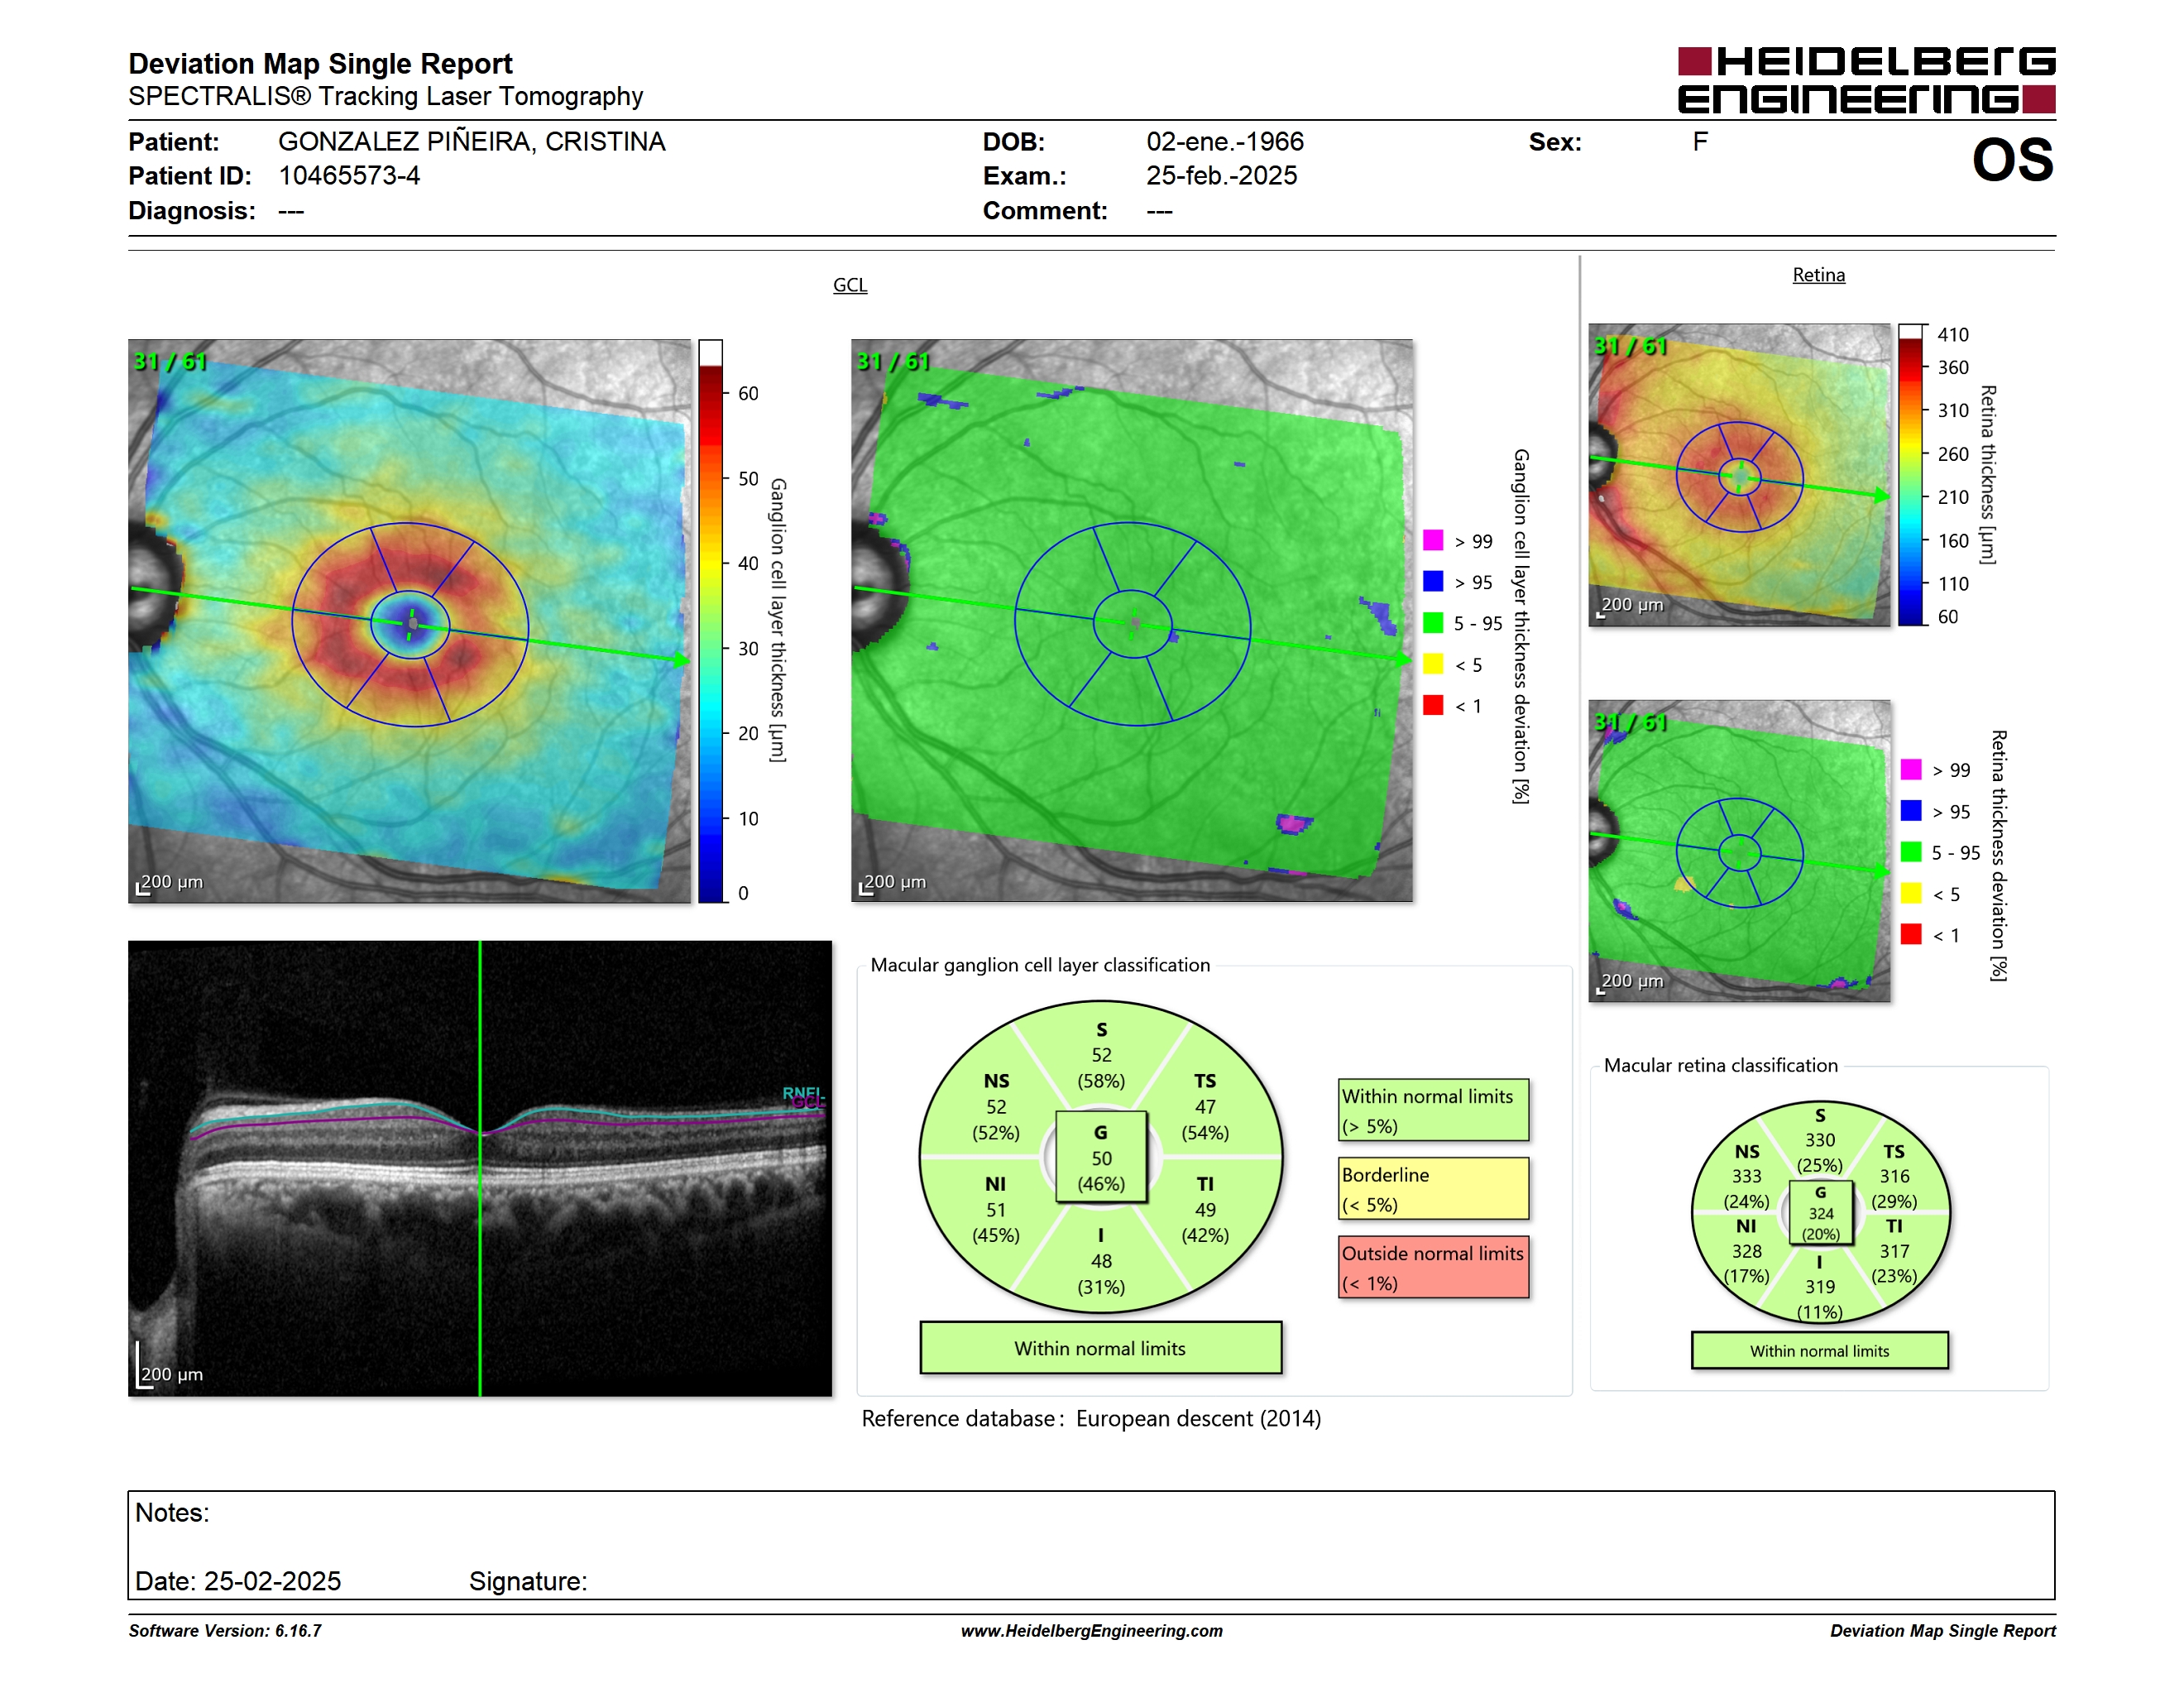This screenshot has width=2184, height=1688.
Task: Select Retina sector NS value 333 (24%)
Action: click(x=1747, y=1176)
